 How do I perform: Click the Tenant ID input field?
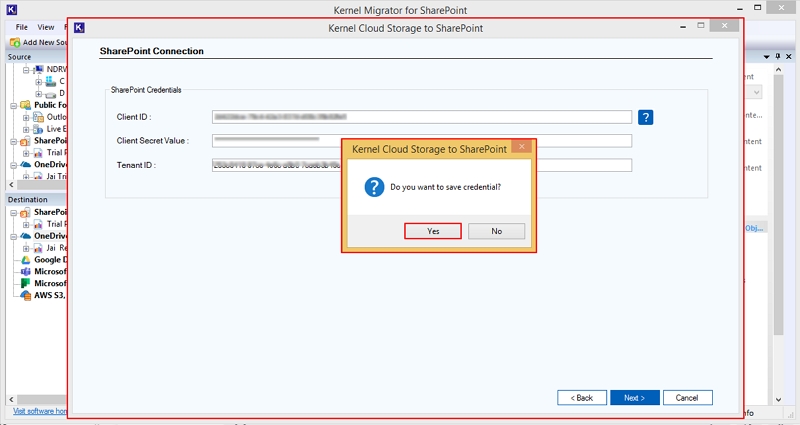422,165
